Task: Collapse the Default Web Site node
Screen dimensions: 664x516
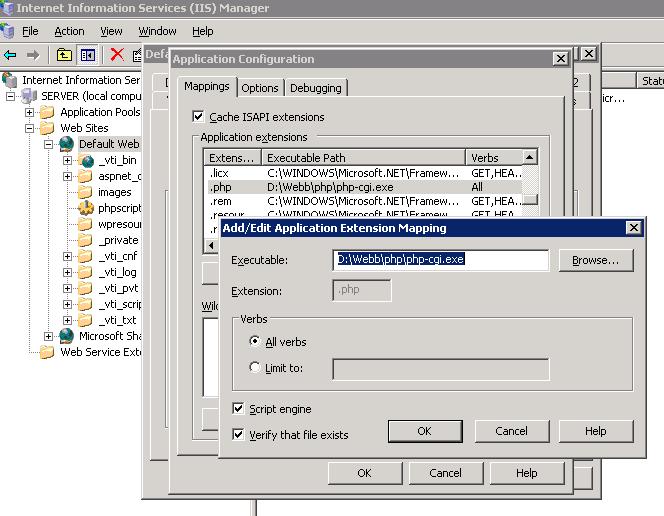Action: pyautogui.click(x=48, y=144)
